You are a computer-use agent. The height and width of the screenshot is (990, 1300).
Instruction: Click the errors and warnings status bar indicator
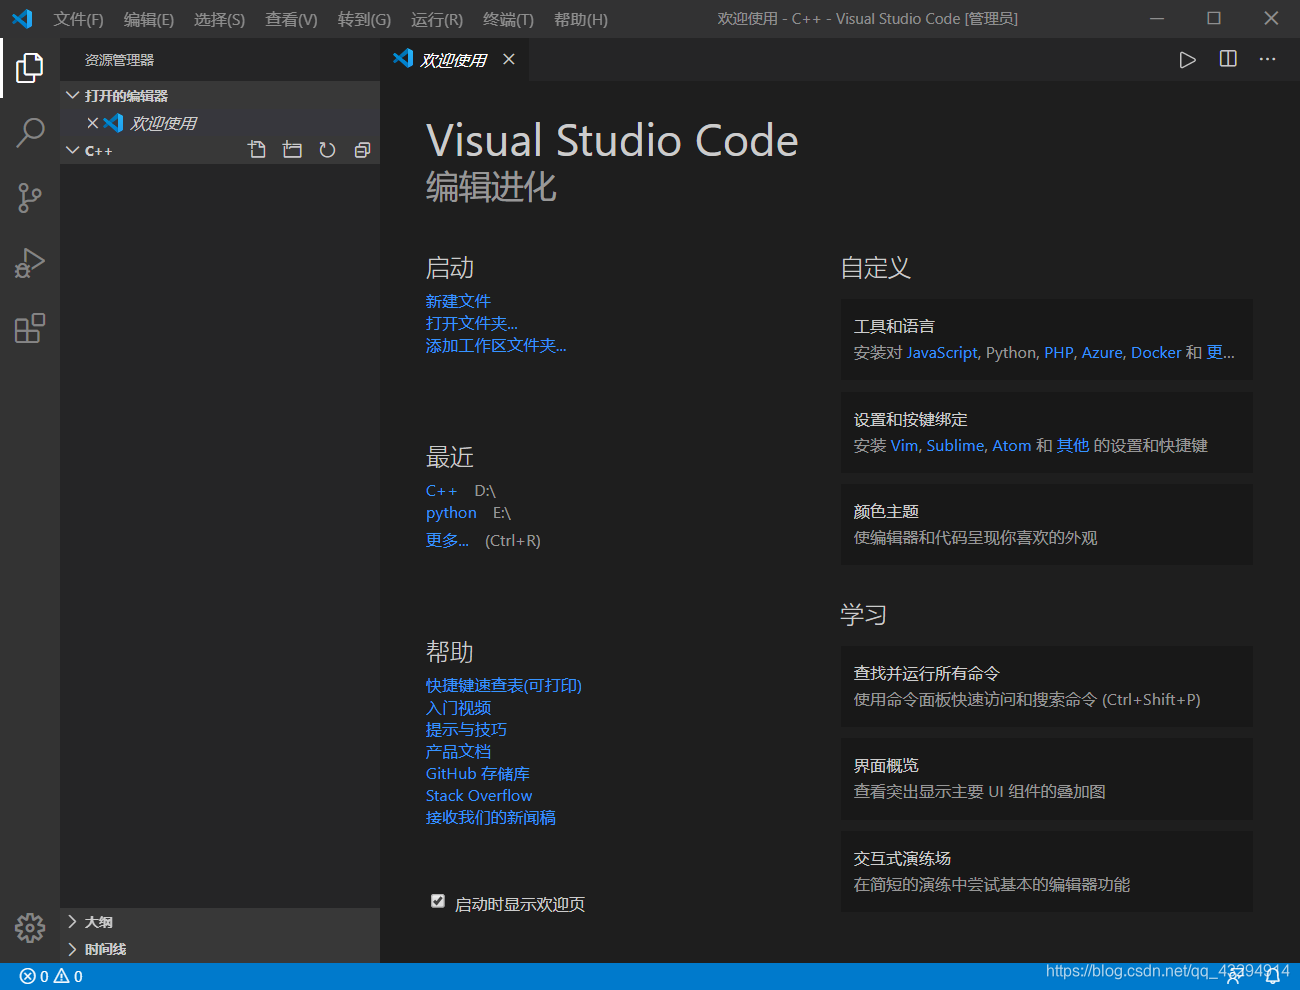click(51, 976)
